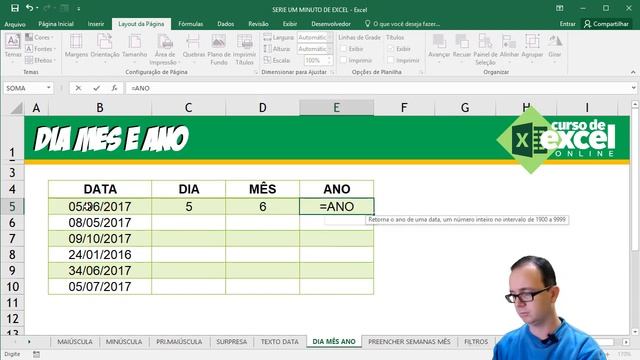This screenshot has width=640, height=360.
Task: Switch to the Revisão tab
Action: (258, 24)
